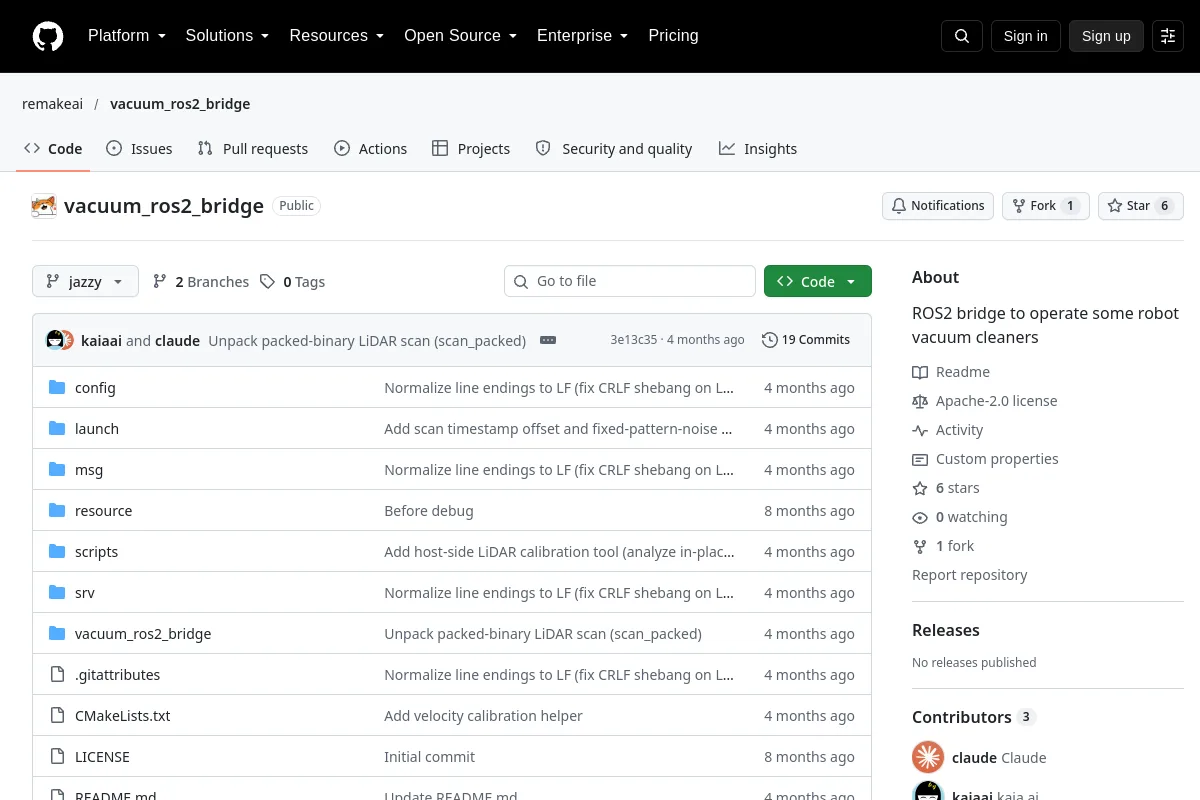1200x800 pixels.
Task: Open the CMakeLists.txt file
Action: (x=122, y=716)
